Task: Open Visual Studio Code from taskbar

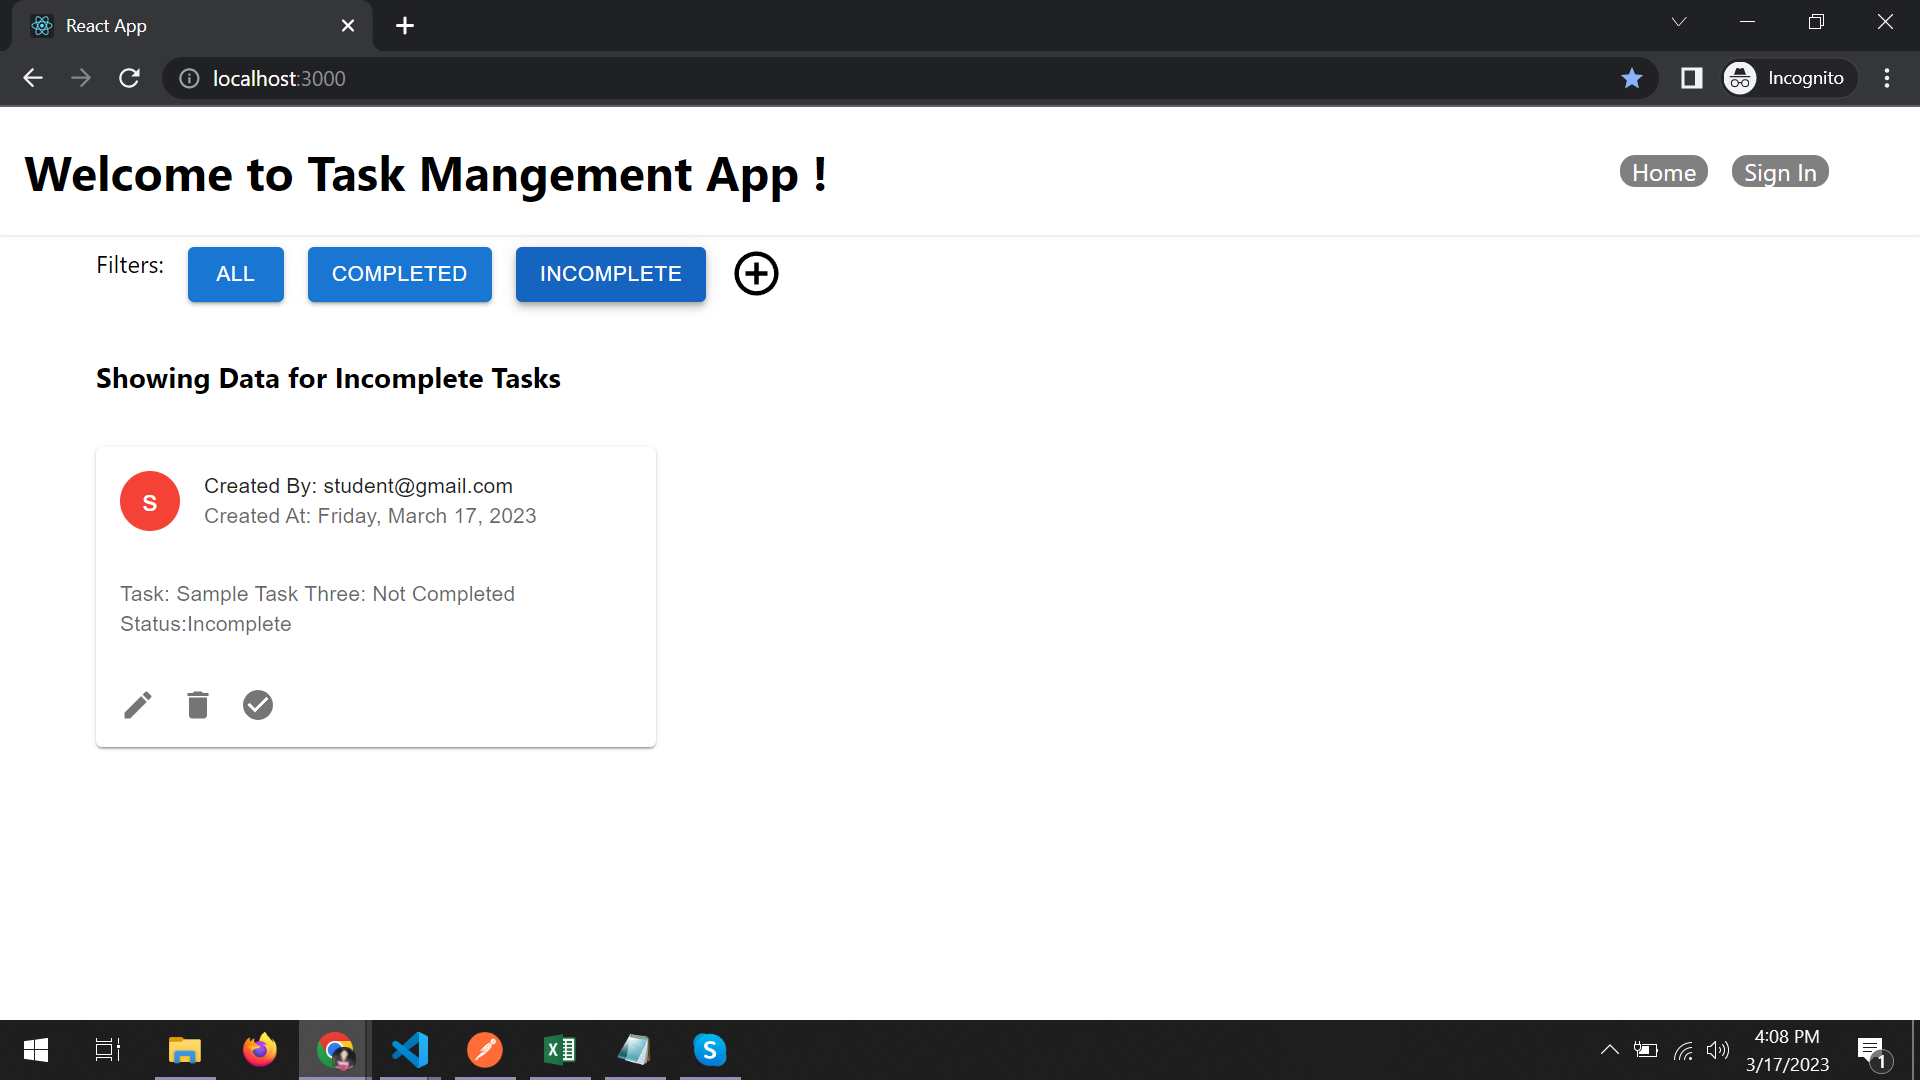Action: [410, 1050]
